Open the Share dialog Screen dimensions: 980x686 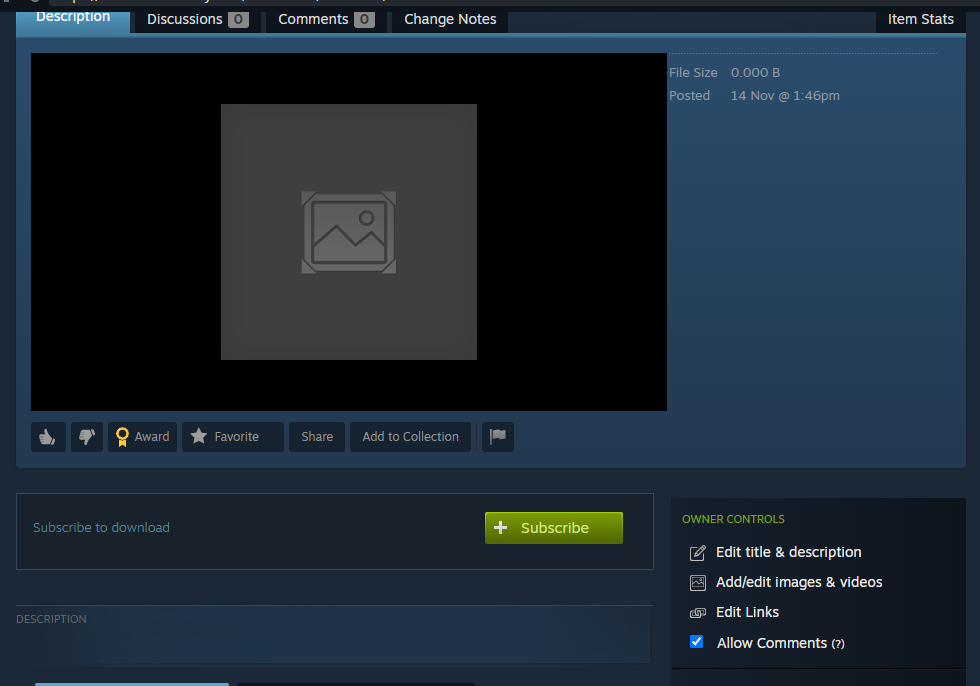(317, 437)
